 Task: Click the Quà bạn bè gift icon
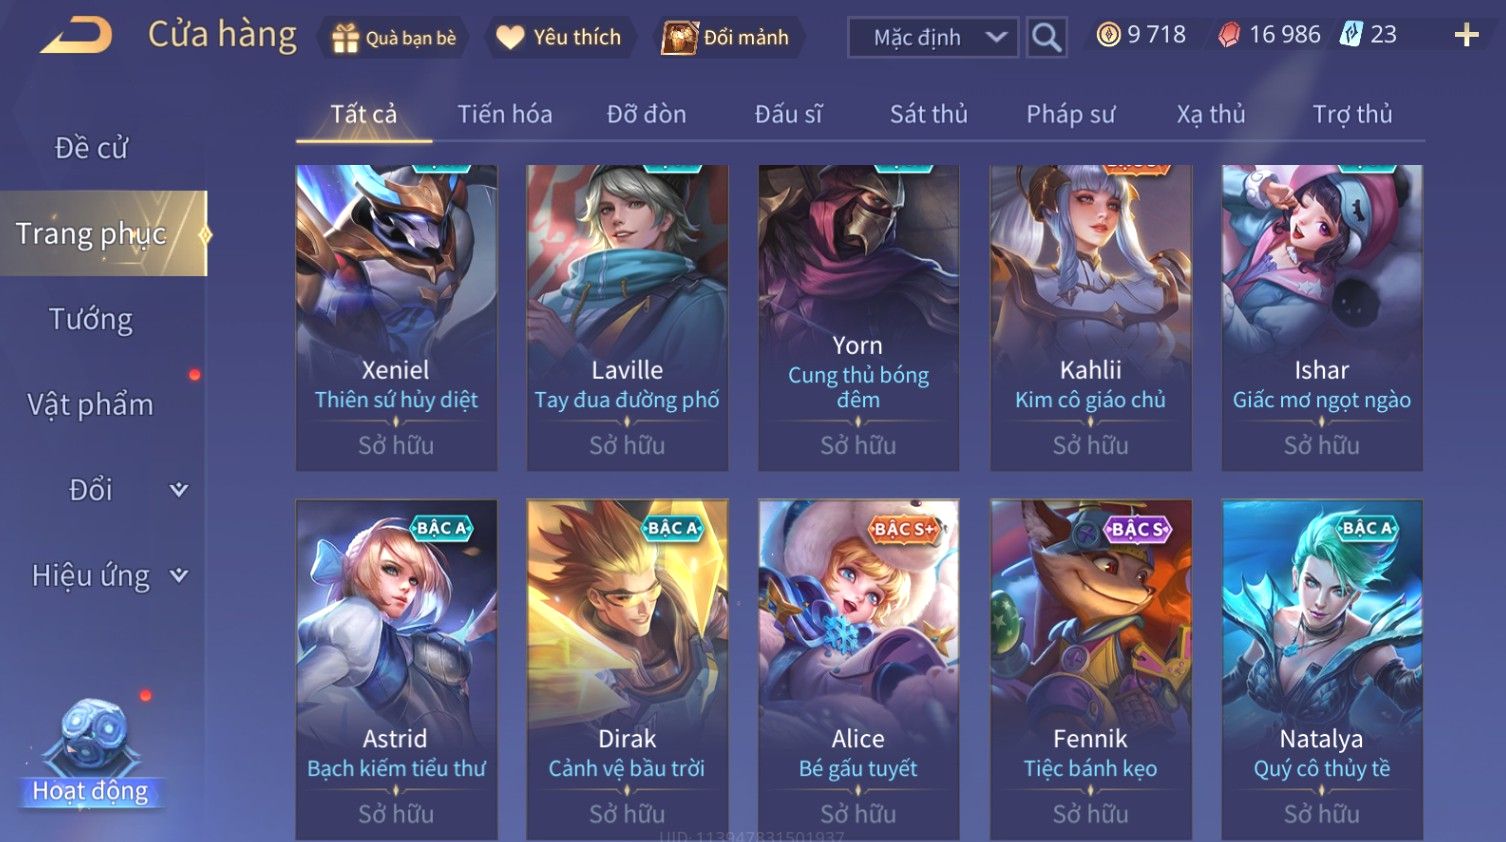pos(345,38)
